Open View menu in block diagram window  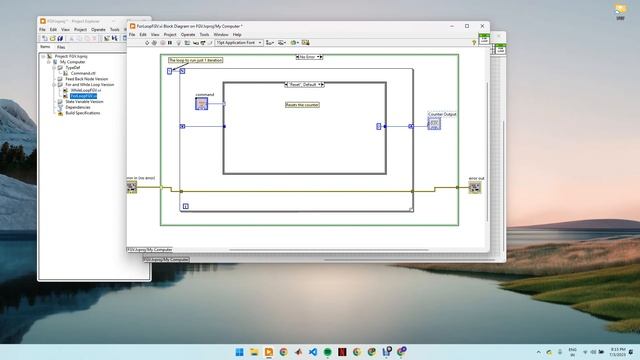155,35
